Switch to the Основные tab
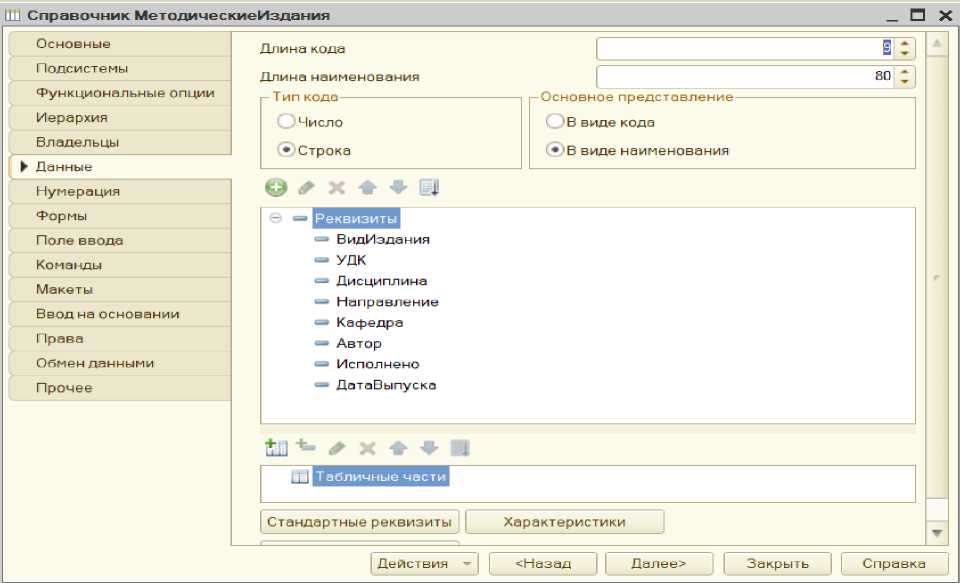Screen dimensions: 960x583 (121, 44)
